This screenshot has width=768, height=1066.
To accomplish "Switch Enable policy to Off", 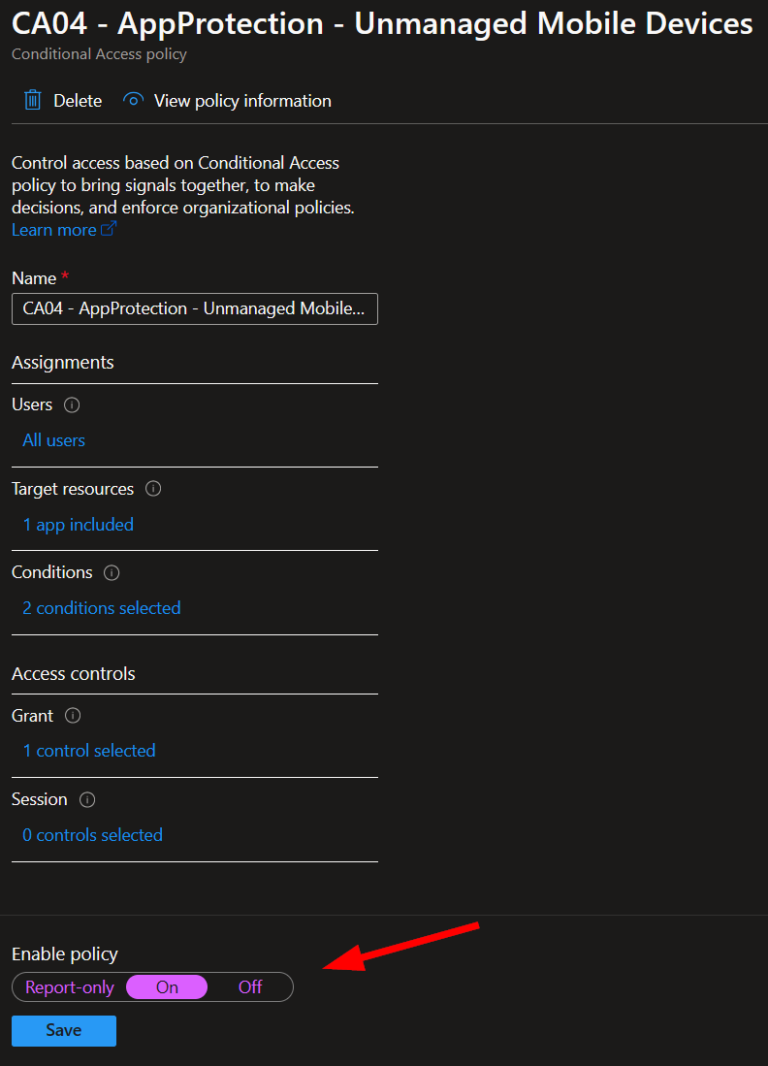I will 249,987.
